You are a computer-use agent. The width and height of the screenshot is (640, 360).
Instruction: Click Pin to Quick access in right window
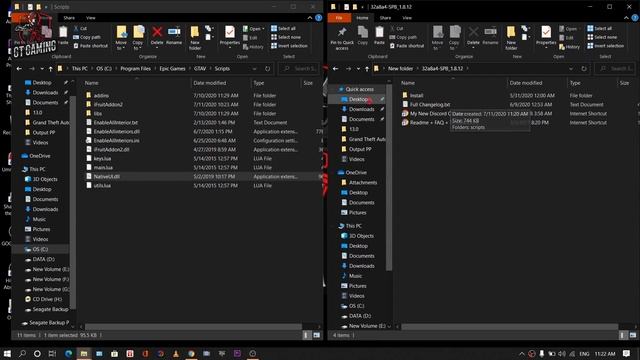tap(342, 38)
